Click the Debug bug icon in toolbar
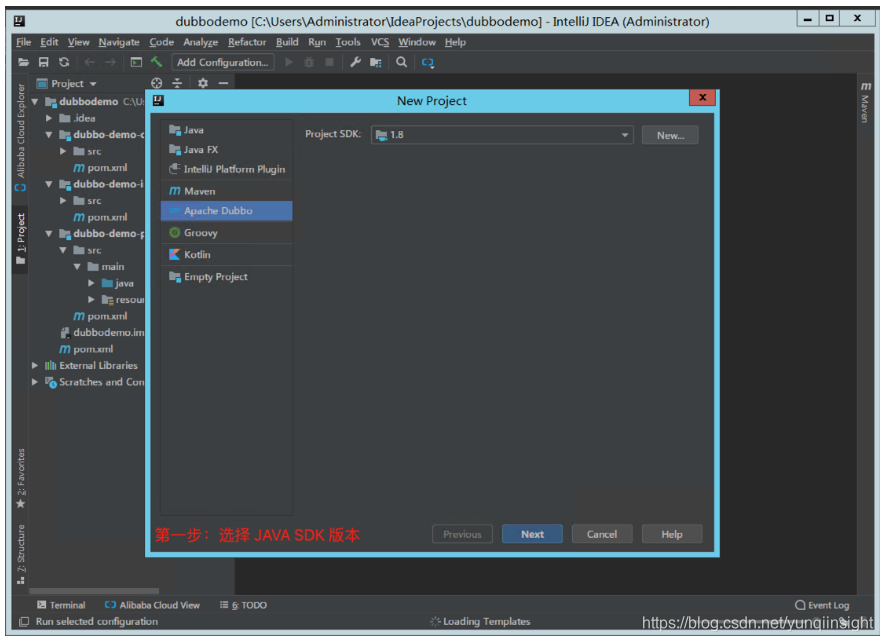The width and height of the screenshot is (884, 642). pos(309,62)
